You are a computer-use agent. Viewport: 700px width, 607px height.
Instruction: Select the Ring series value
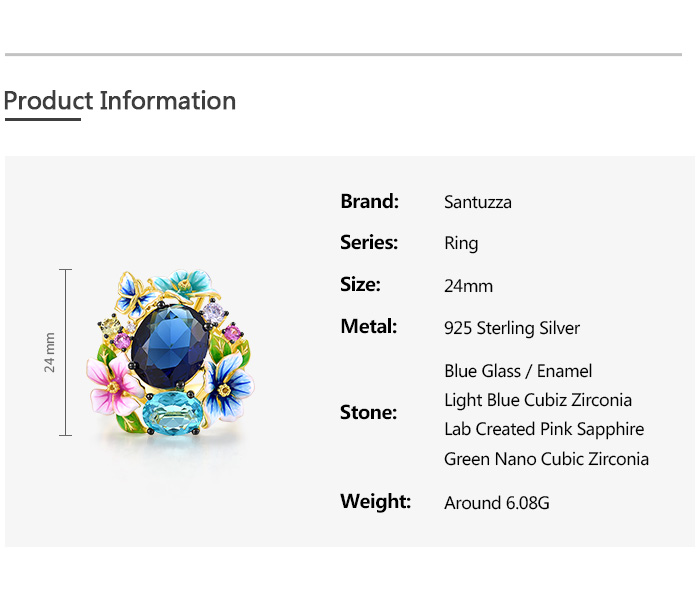[x=461, y=243]
